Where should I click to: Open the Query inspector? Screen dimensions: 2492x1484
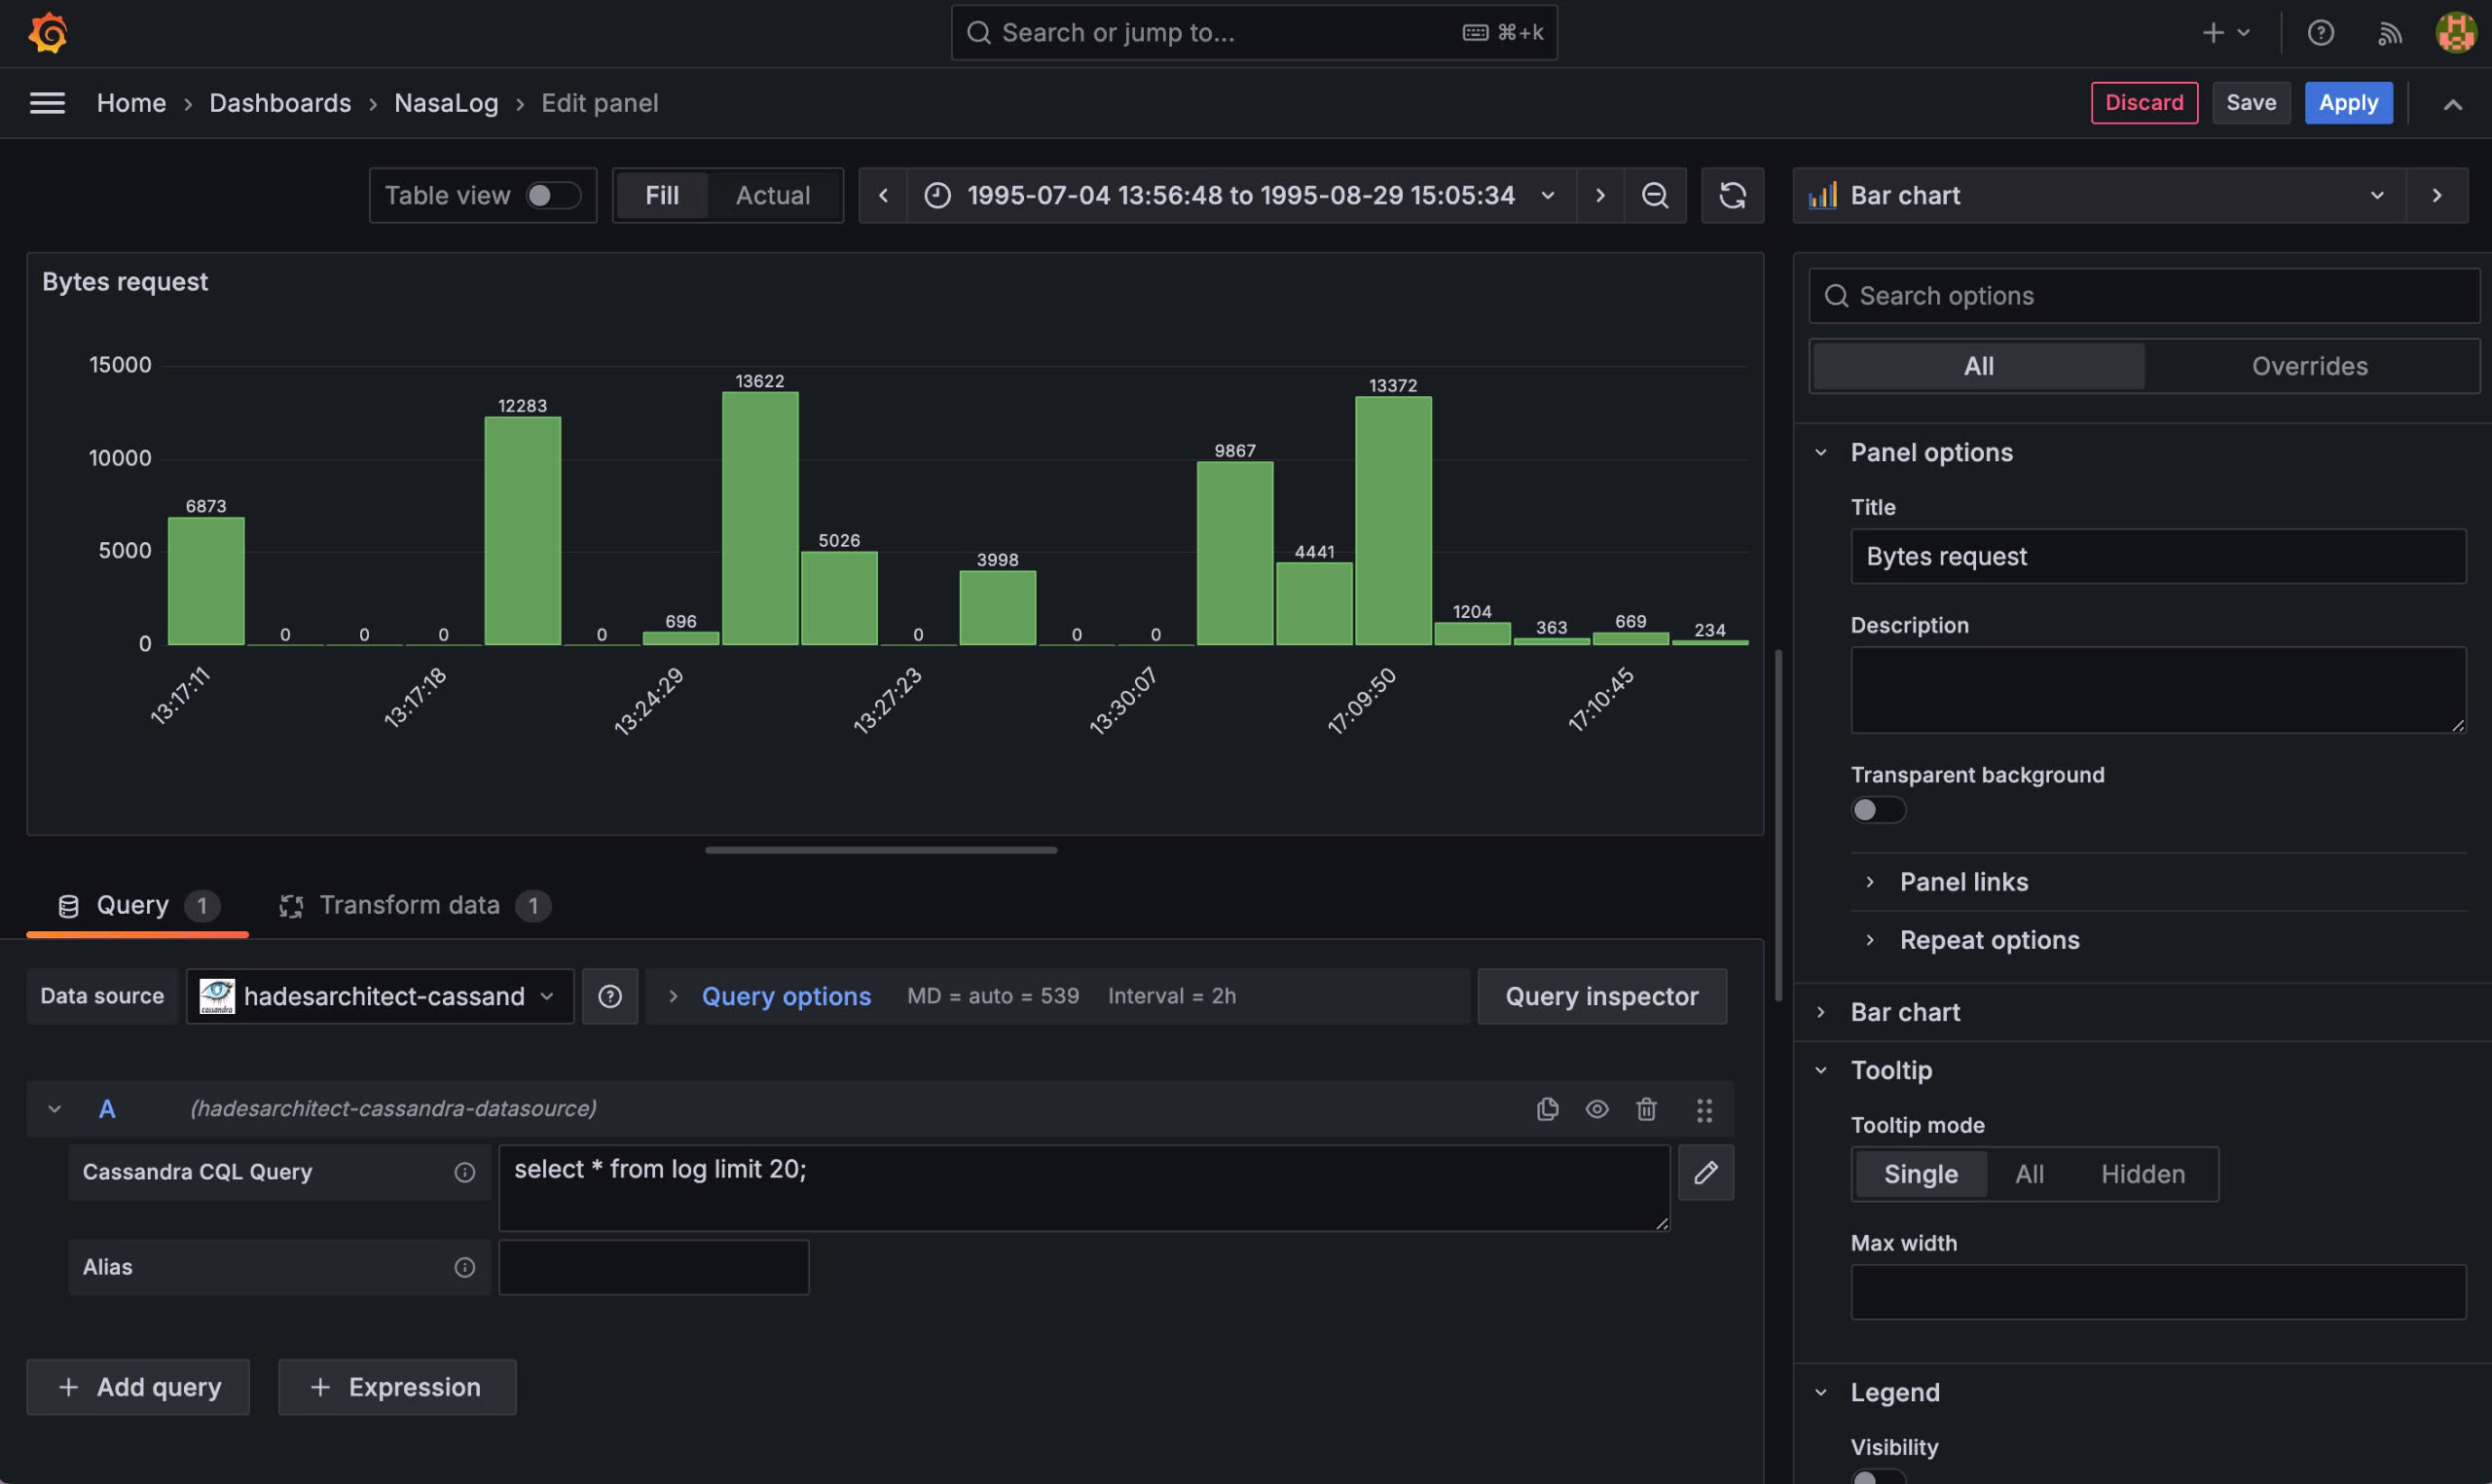tap(1601, 996)
